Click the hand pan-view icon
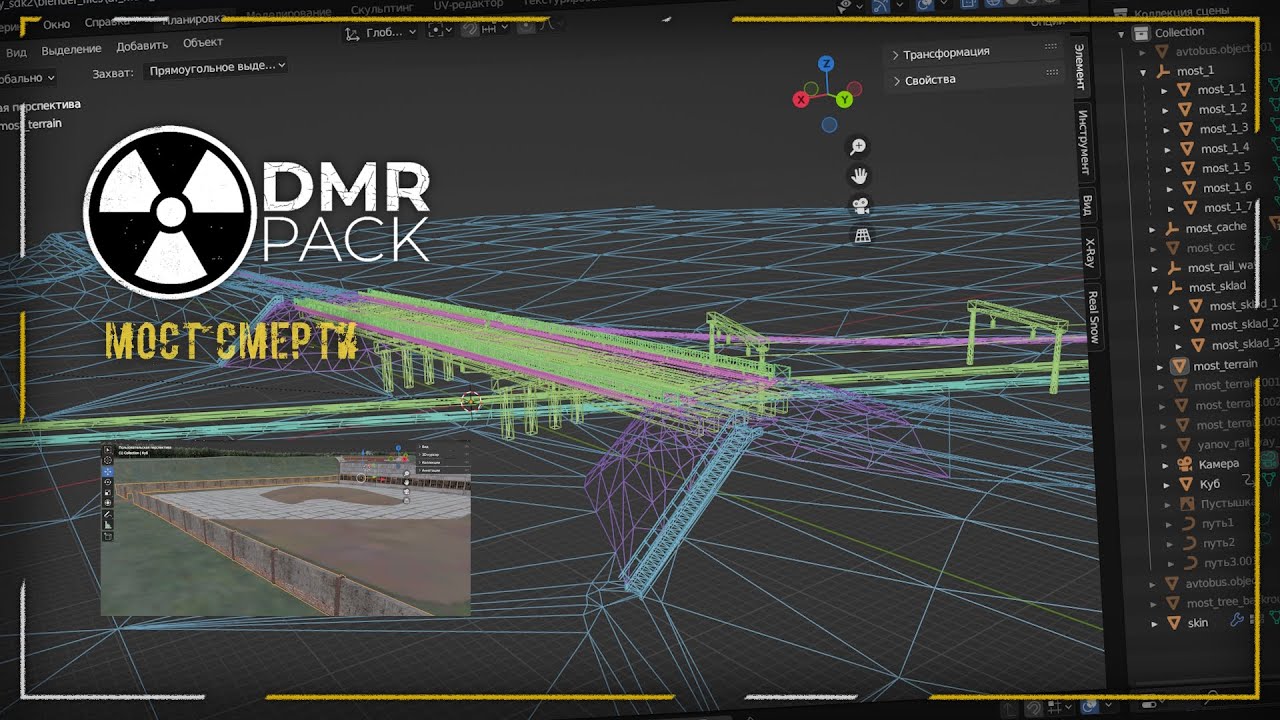 tap(859, 176)
